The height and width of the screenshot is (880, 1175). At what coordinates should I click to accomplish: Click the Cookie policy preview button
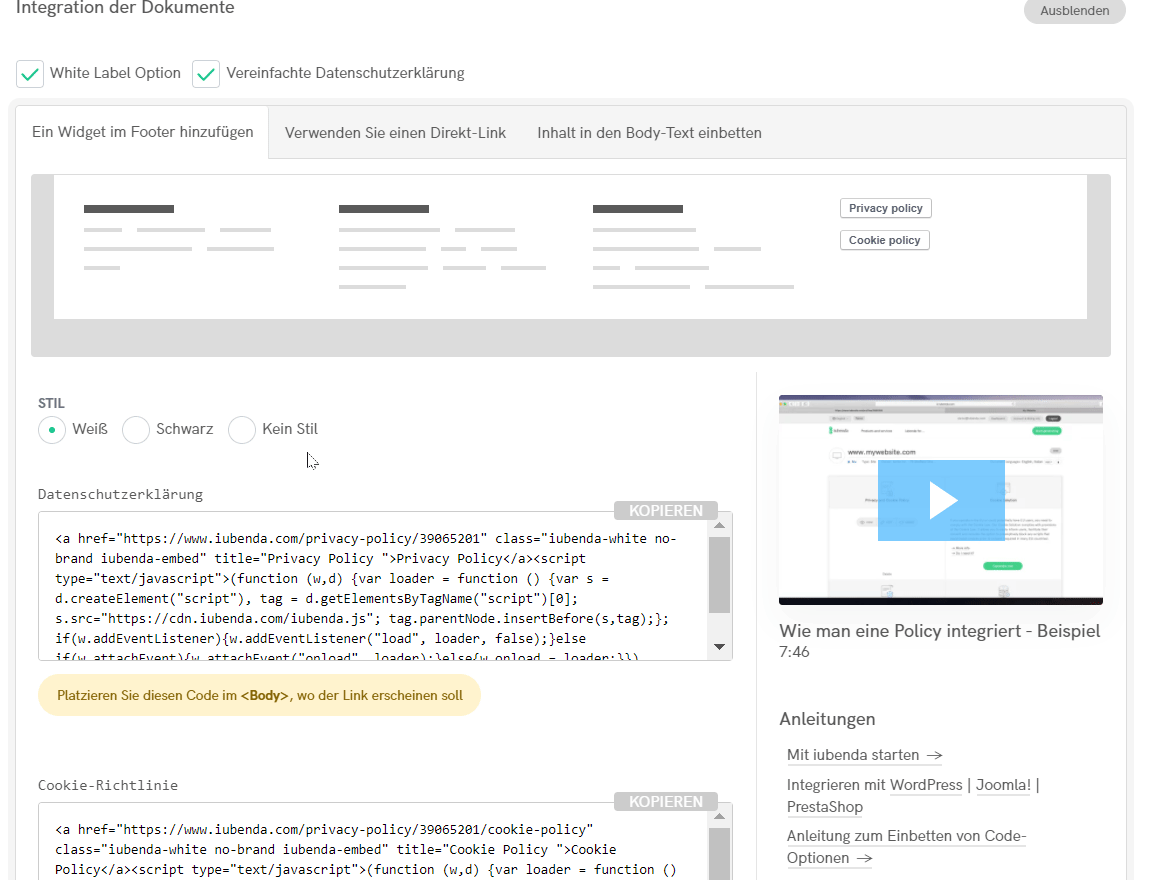(884, 240)
